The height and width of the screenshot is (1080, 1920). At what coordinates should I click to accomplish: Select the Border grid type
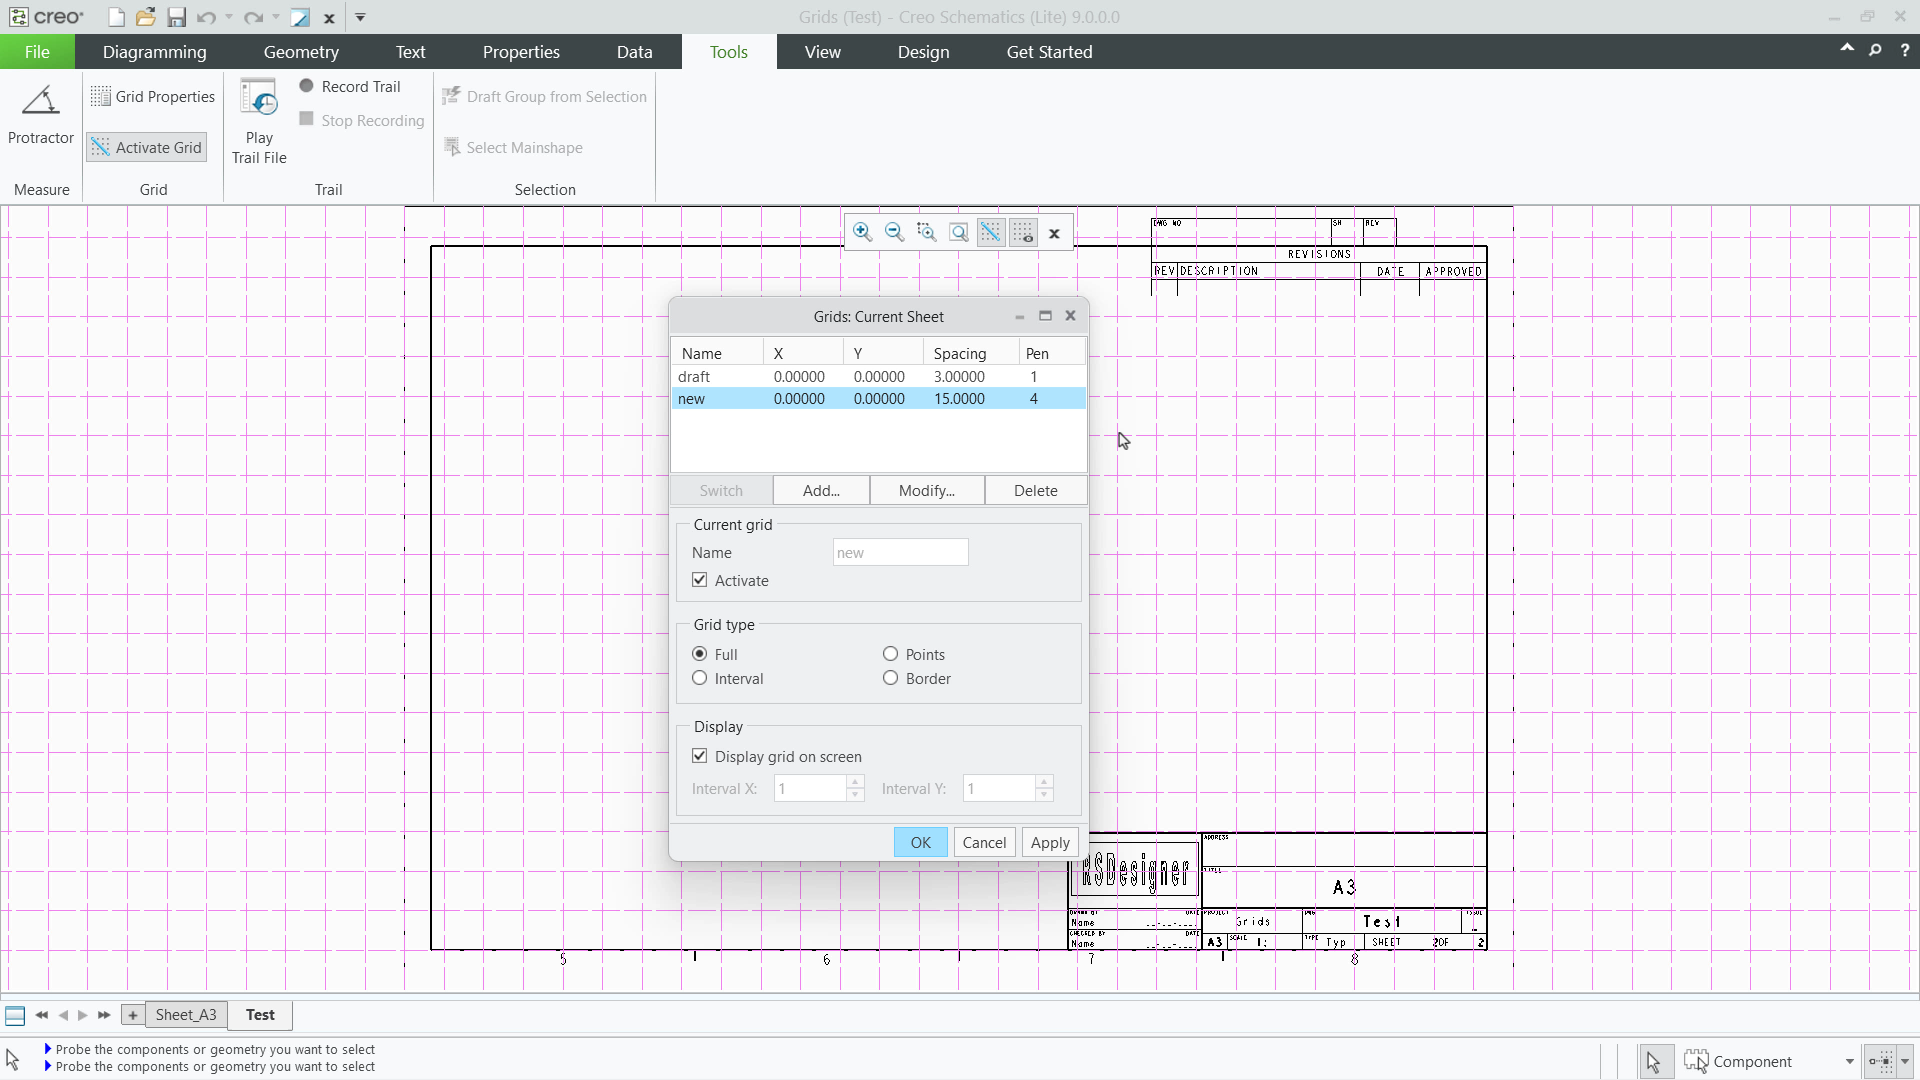[x=891, y=678]
